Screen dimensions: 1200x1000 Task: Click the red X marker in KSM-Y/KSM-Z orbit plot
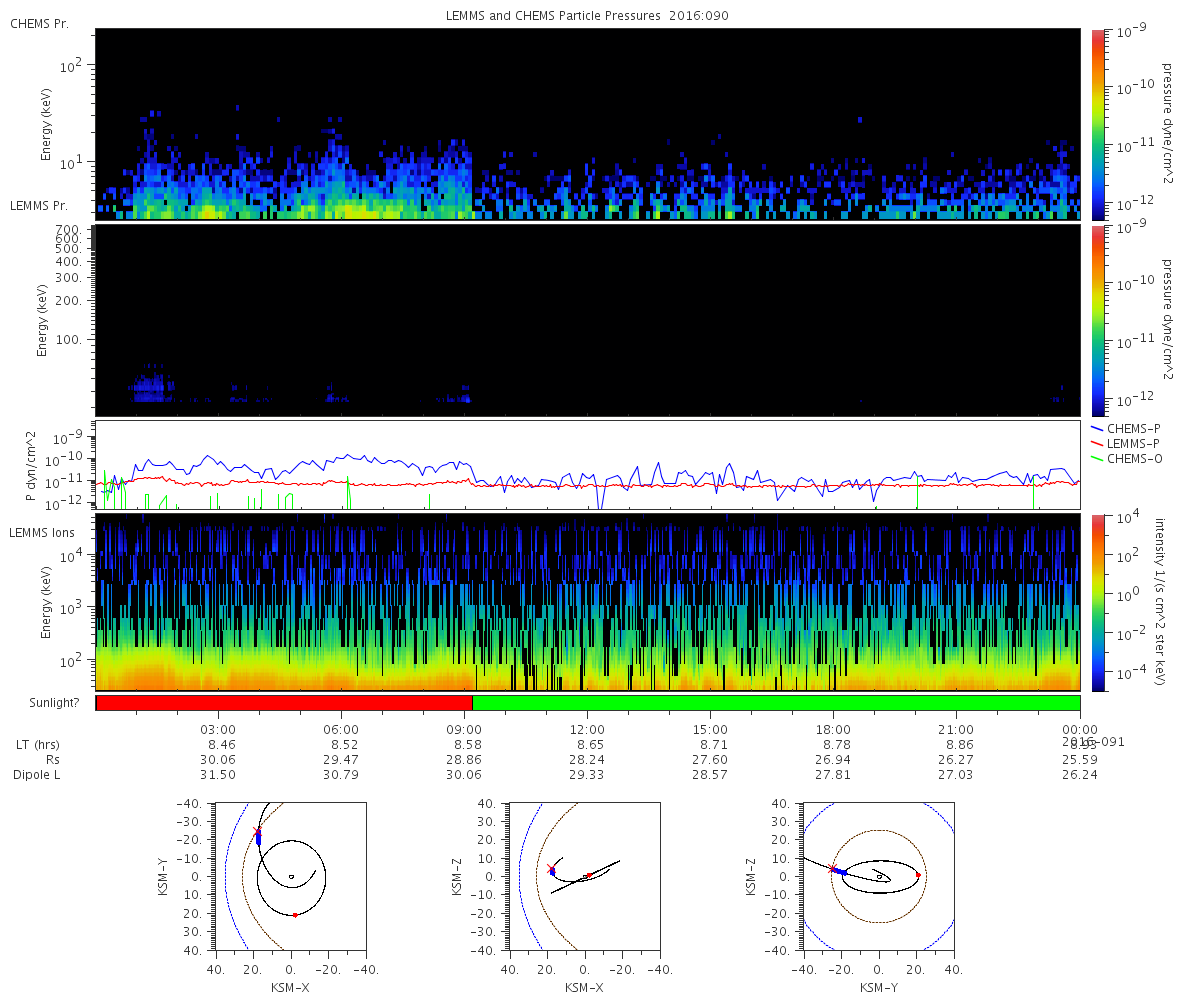[x=832, y=868]
